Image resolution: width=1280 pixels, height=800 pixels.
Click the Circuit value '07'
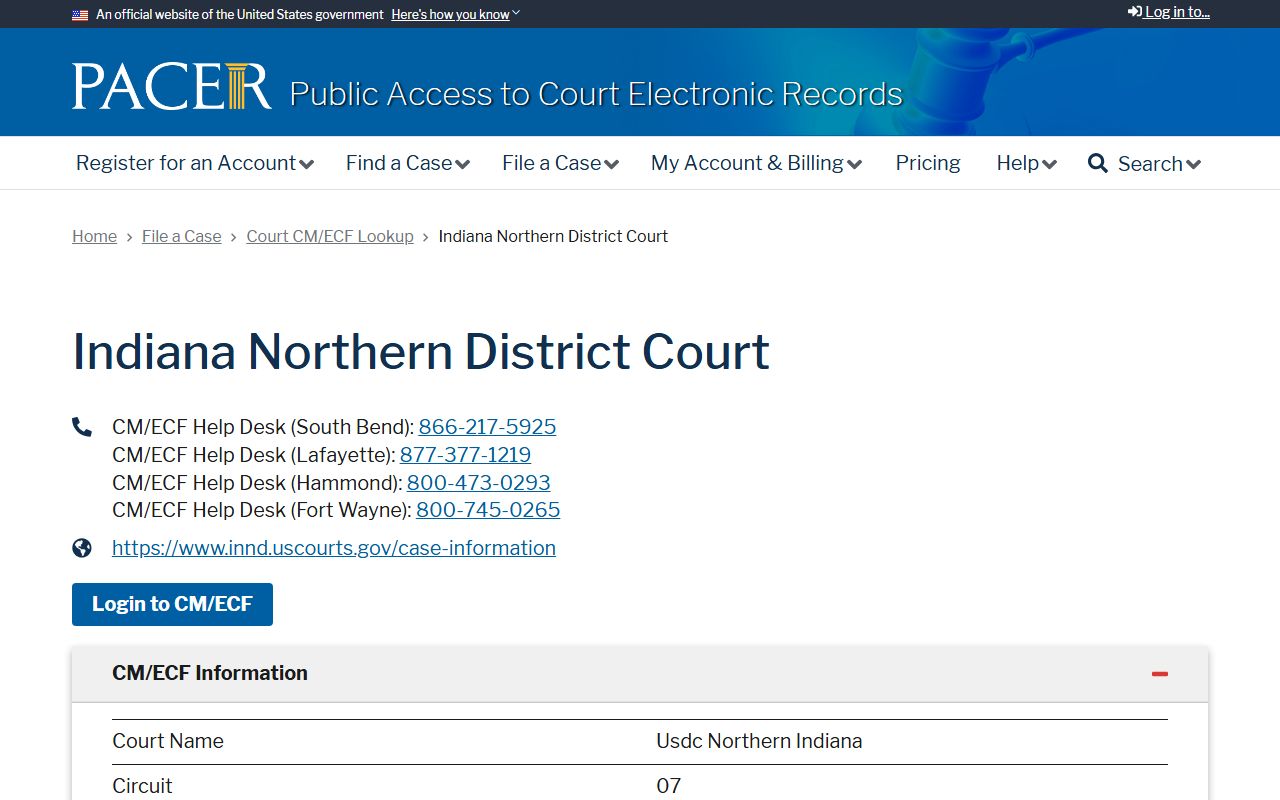(668, 786)
